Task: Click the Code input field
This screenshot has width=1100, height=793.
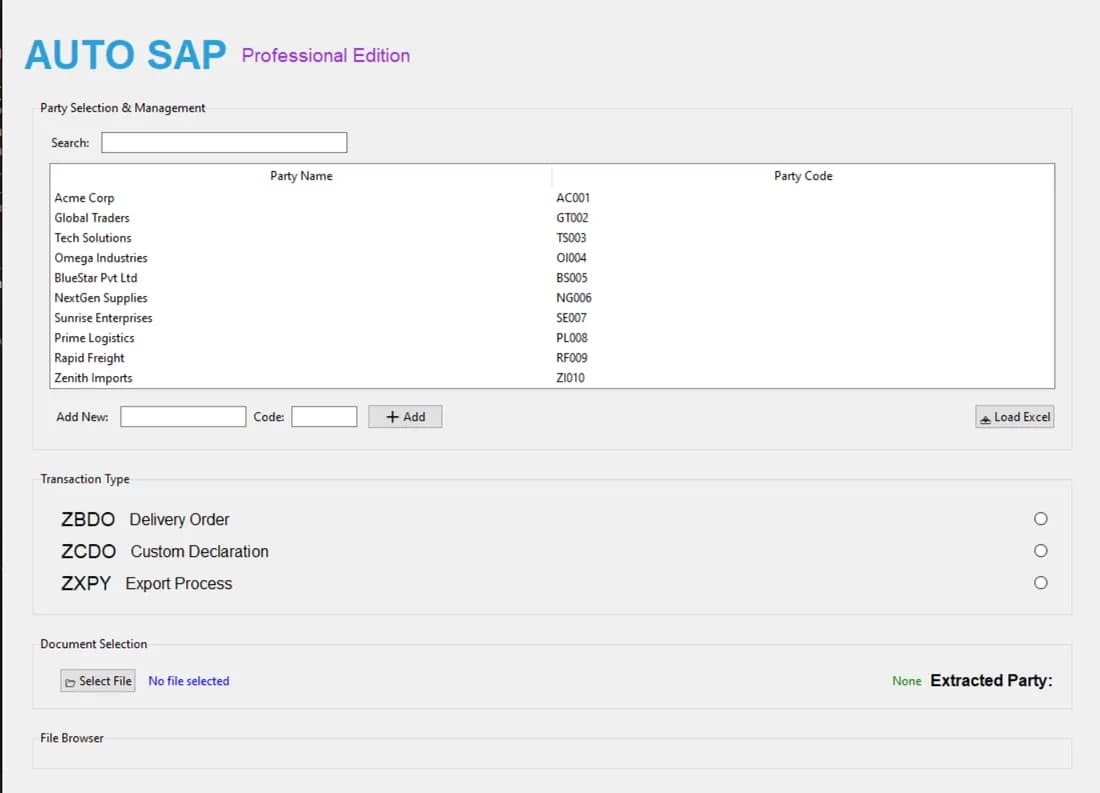Action: tap(324, 416)
